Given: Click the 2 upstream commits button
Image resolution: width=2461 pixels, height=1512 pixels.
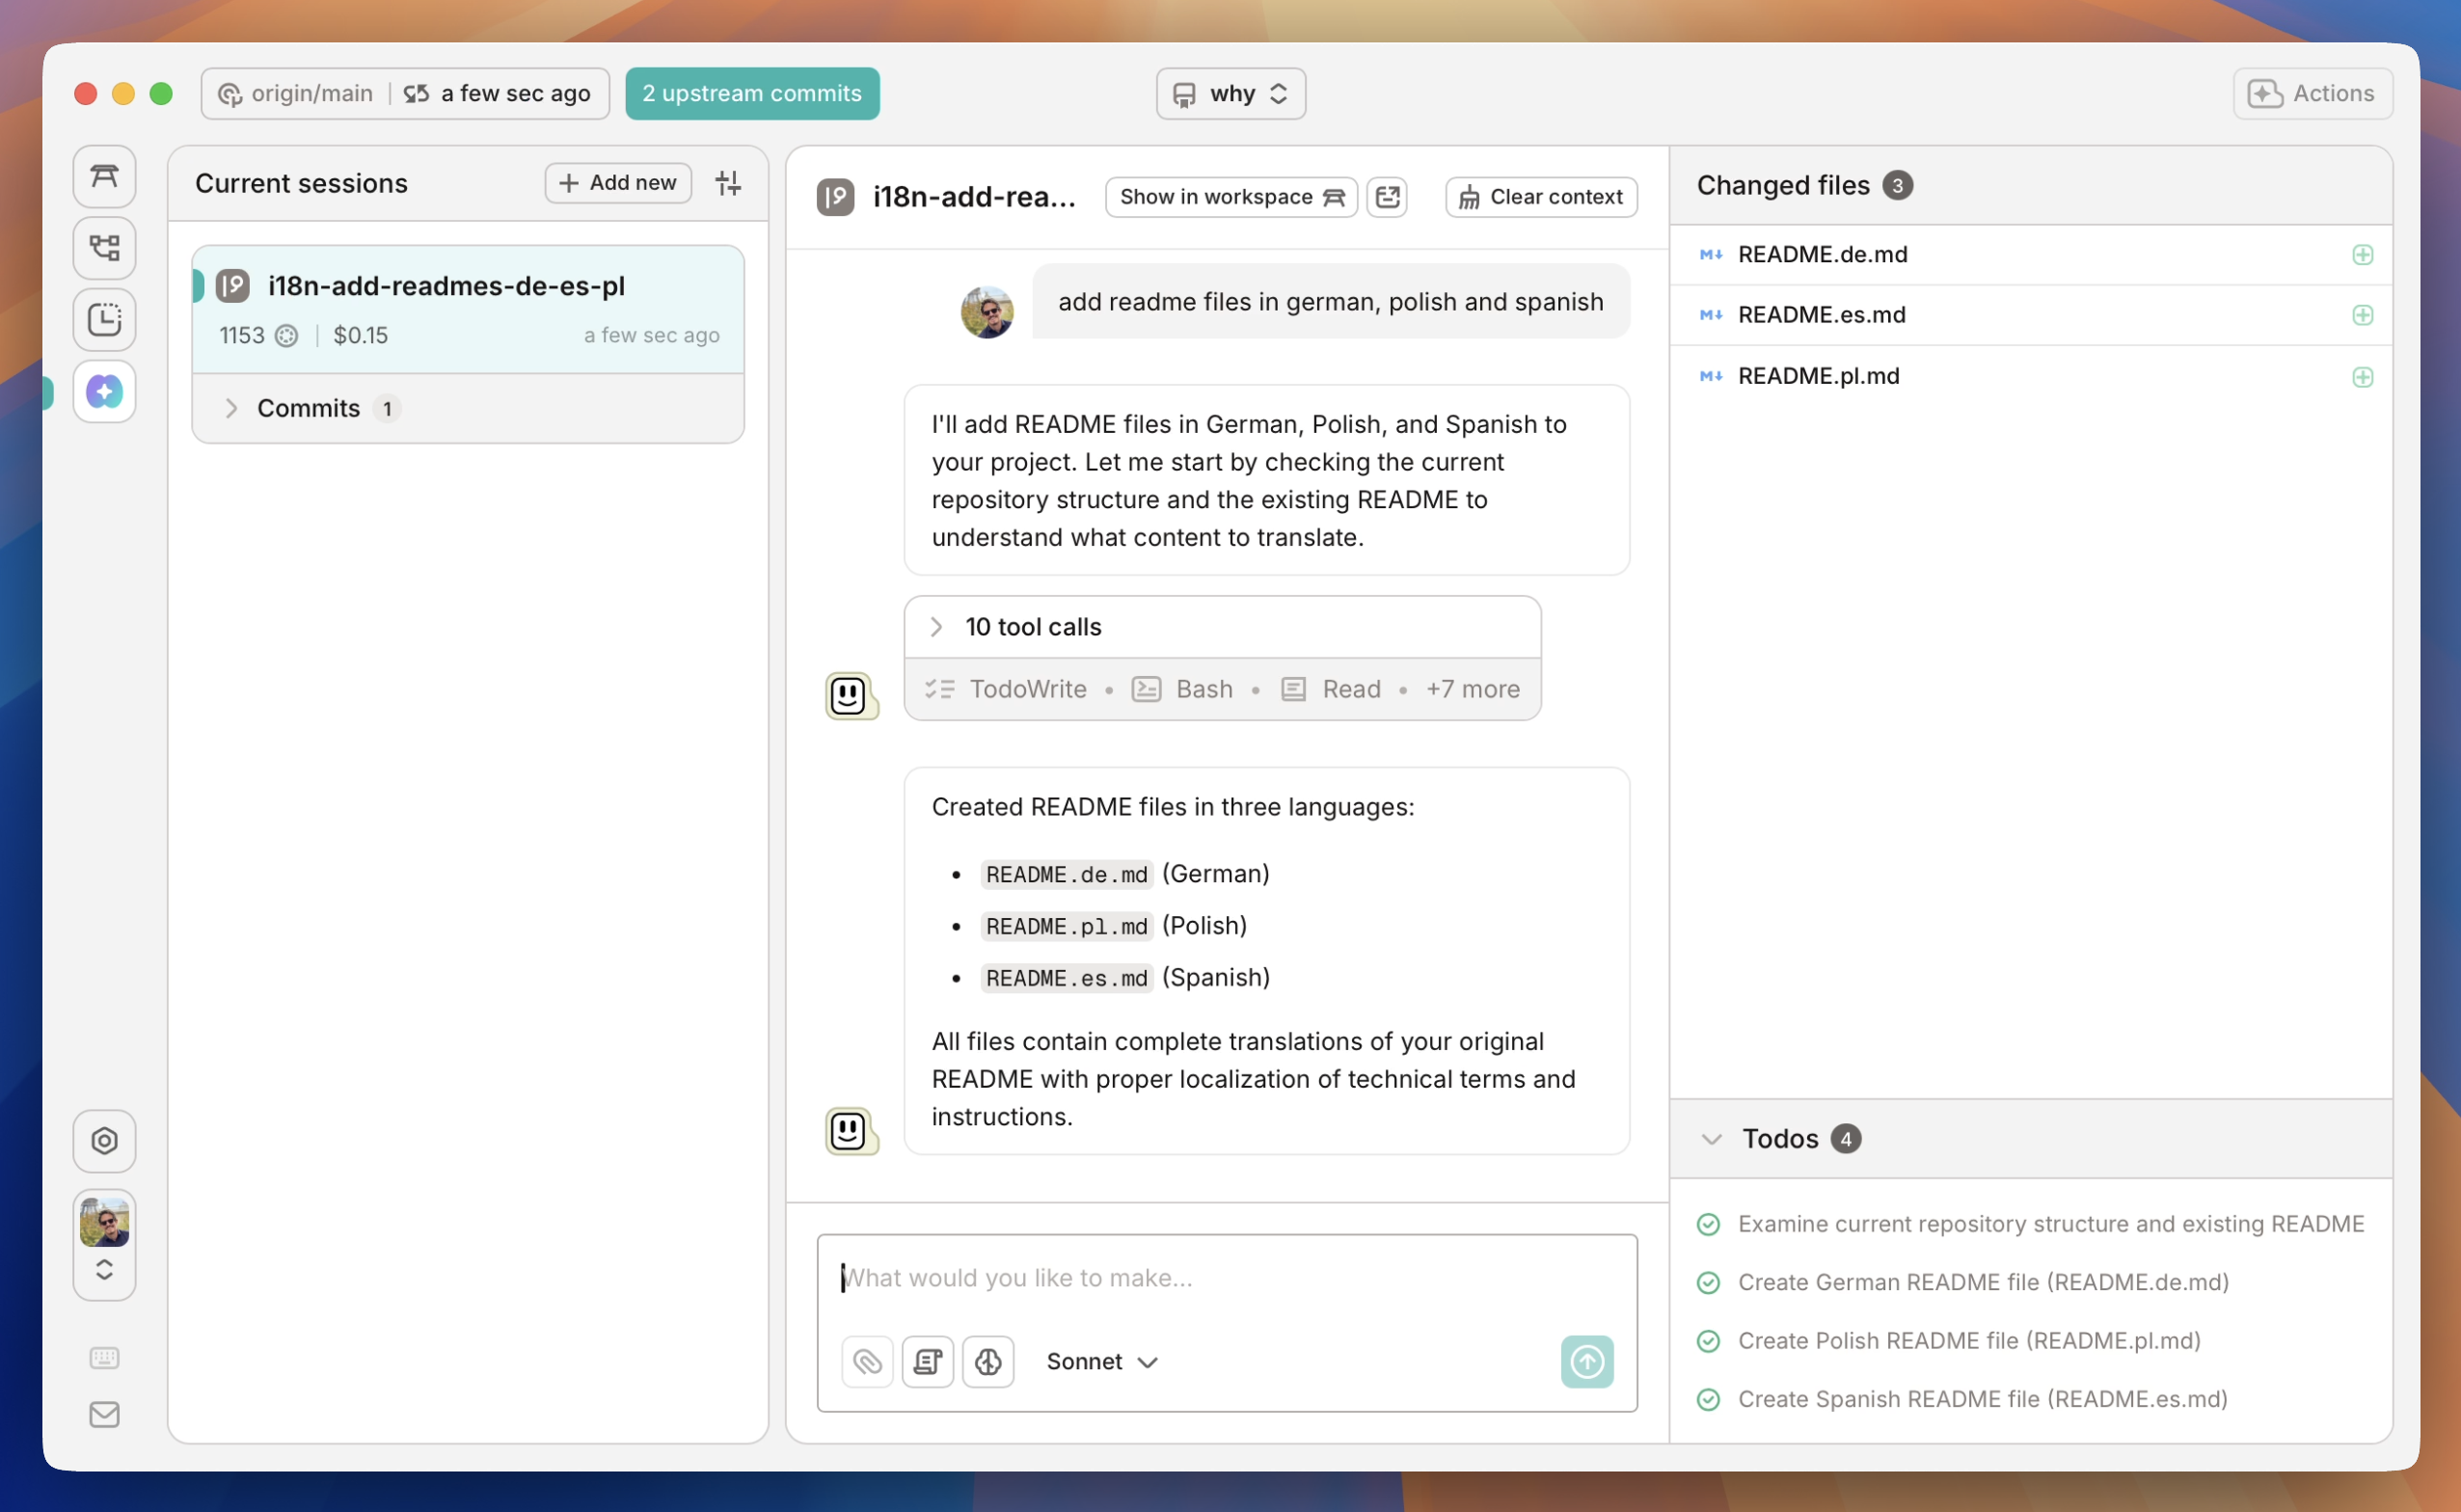Looking at the screenshot, I should tap(752, 94).
